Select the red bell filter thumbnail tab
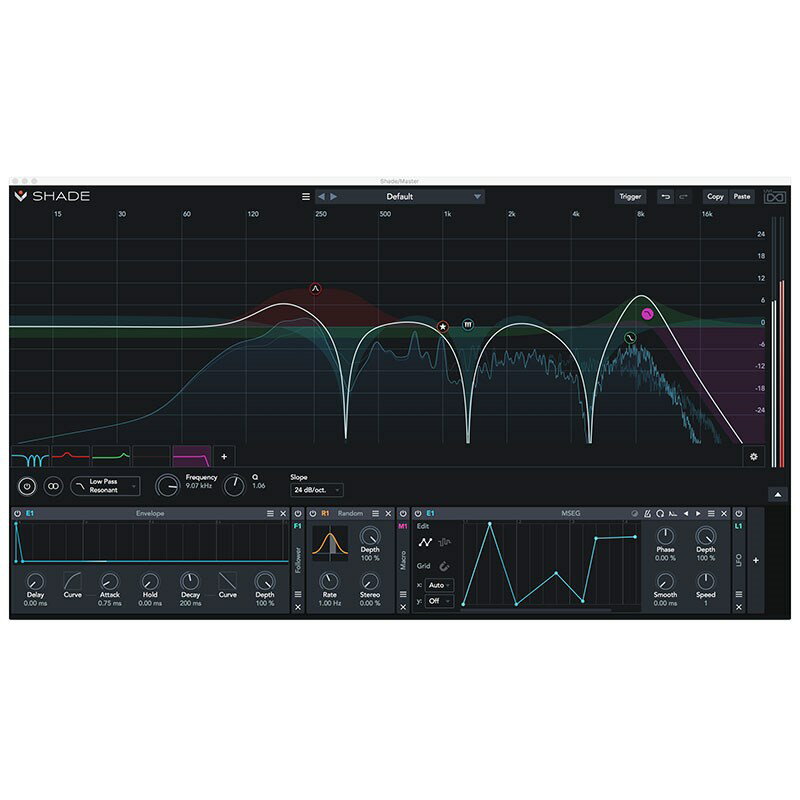 (x=70, y=457)
